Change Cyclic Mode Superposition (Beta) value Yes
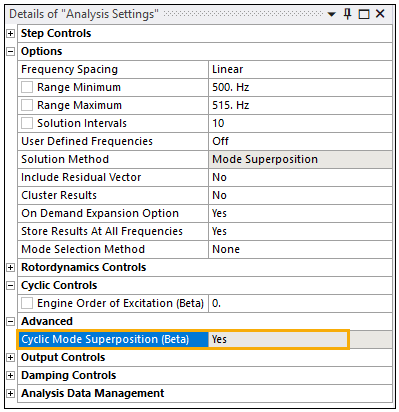This screenshot has height=412, width=399. pyautogui.click(x=300, y=339)
